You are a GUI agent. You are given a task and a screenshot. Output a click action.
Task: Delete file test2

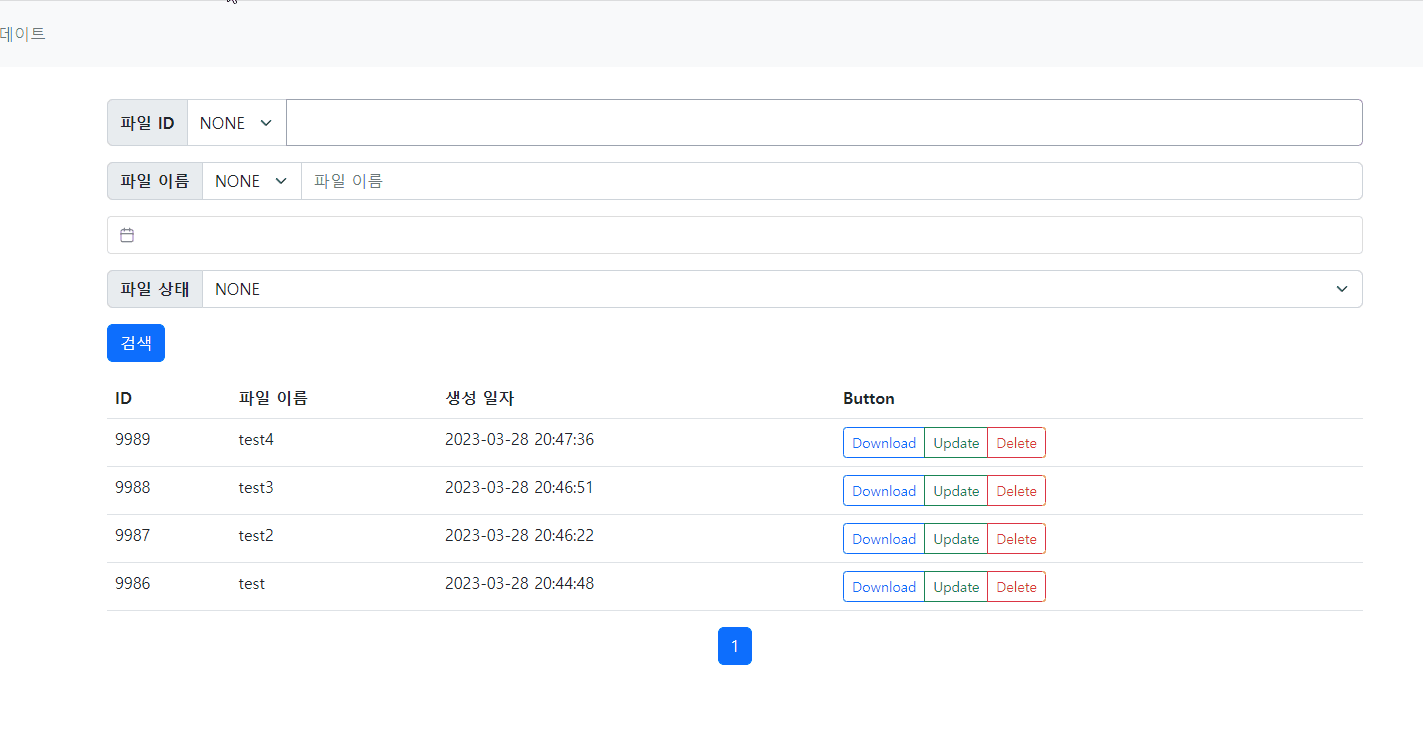tap(1016, 539)
